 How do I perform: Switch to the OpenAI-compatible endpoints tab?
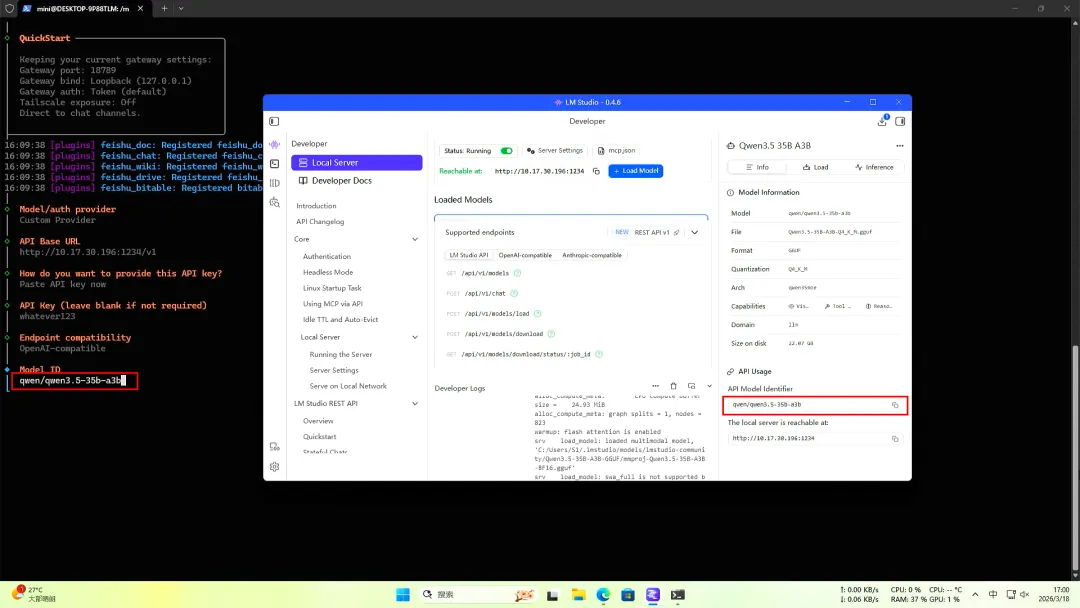point(525,255)
